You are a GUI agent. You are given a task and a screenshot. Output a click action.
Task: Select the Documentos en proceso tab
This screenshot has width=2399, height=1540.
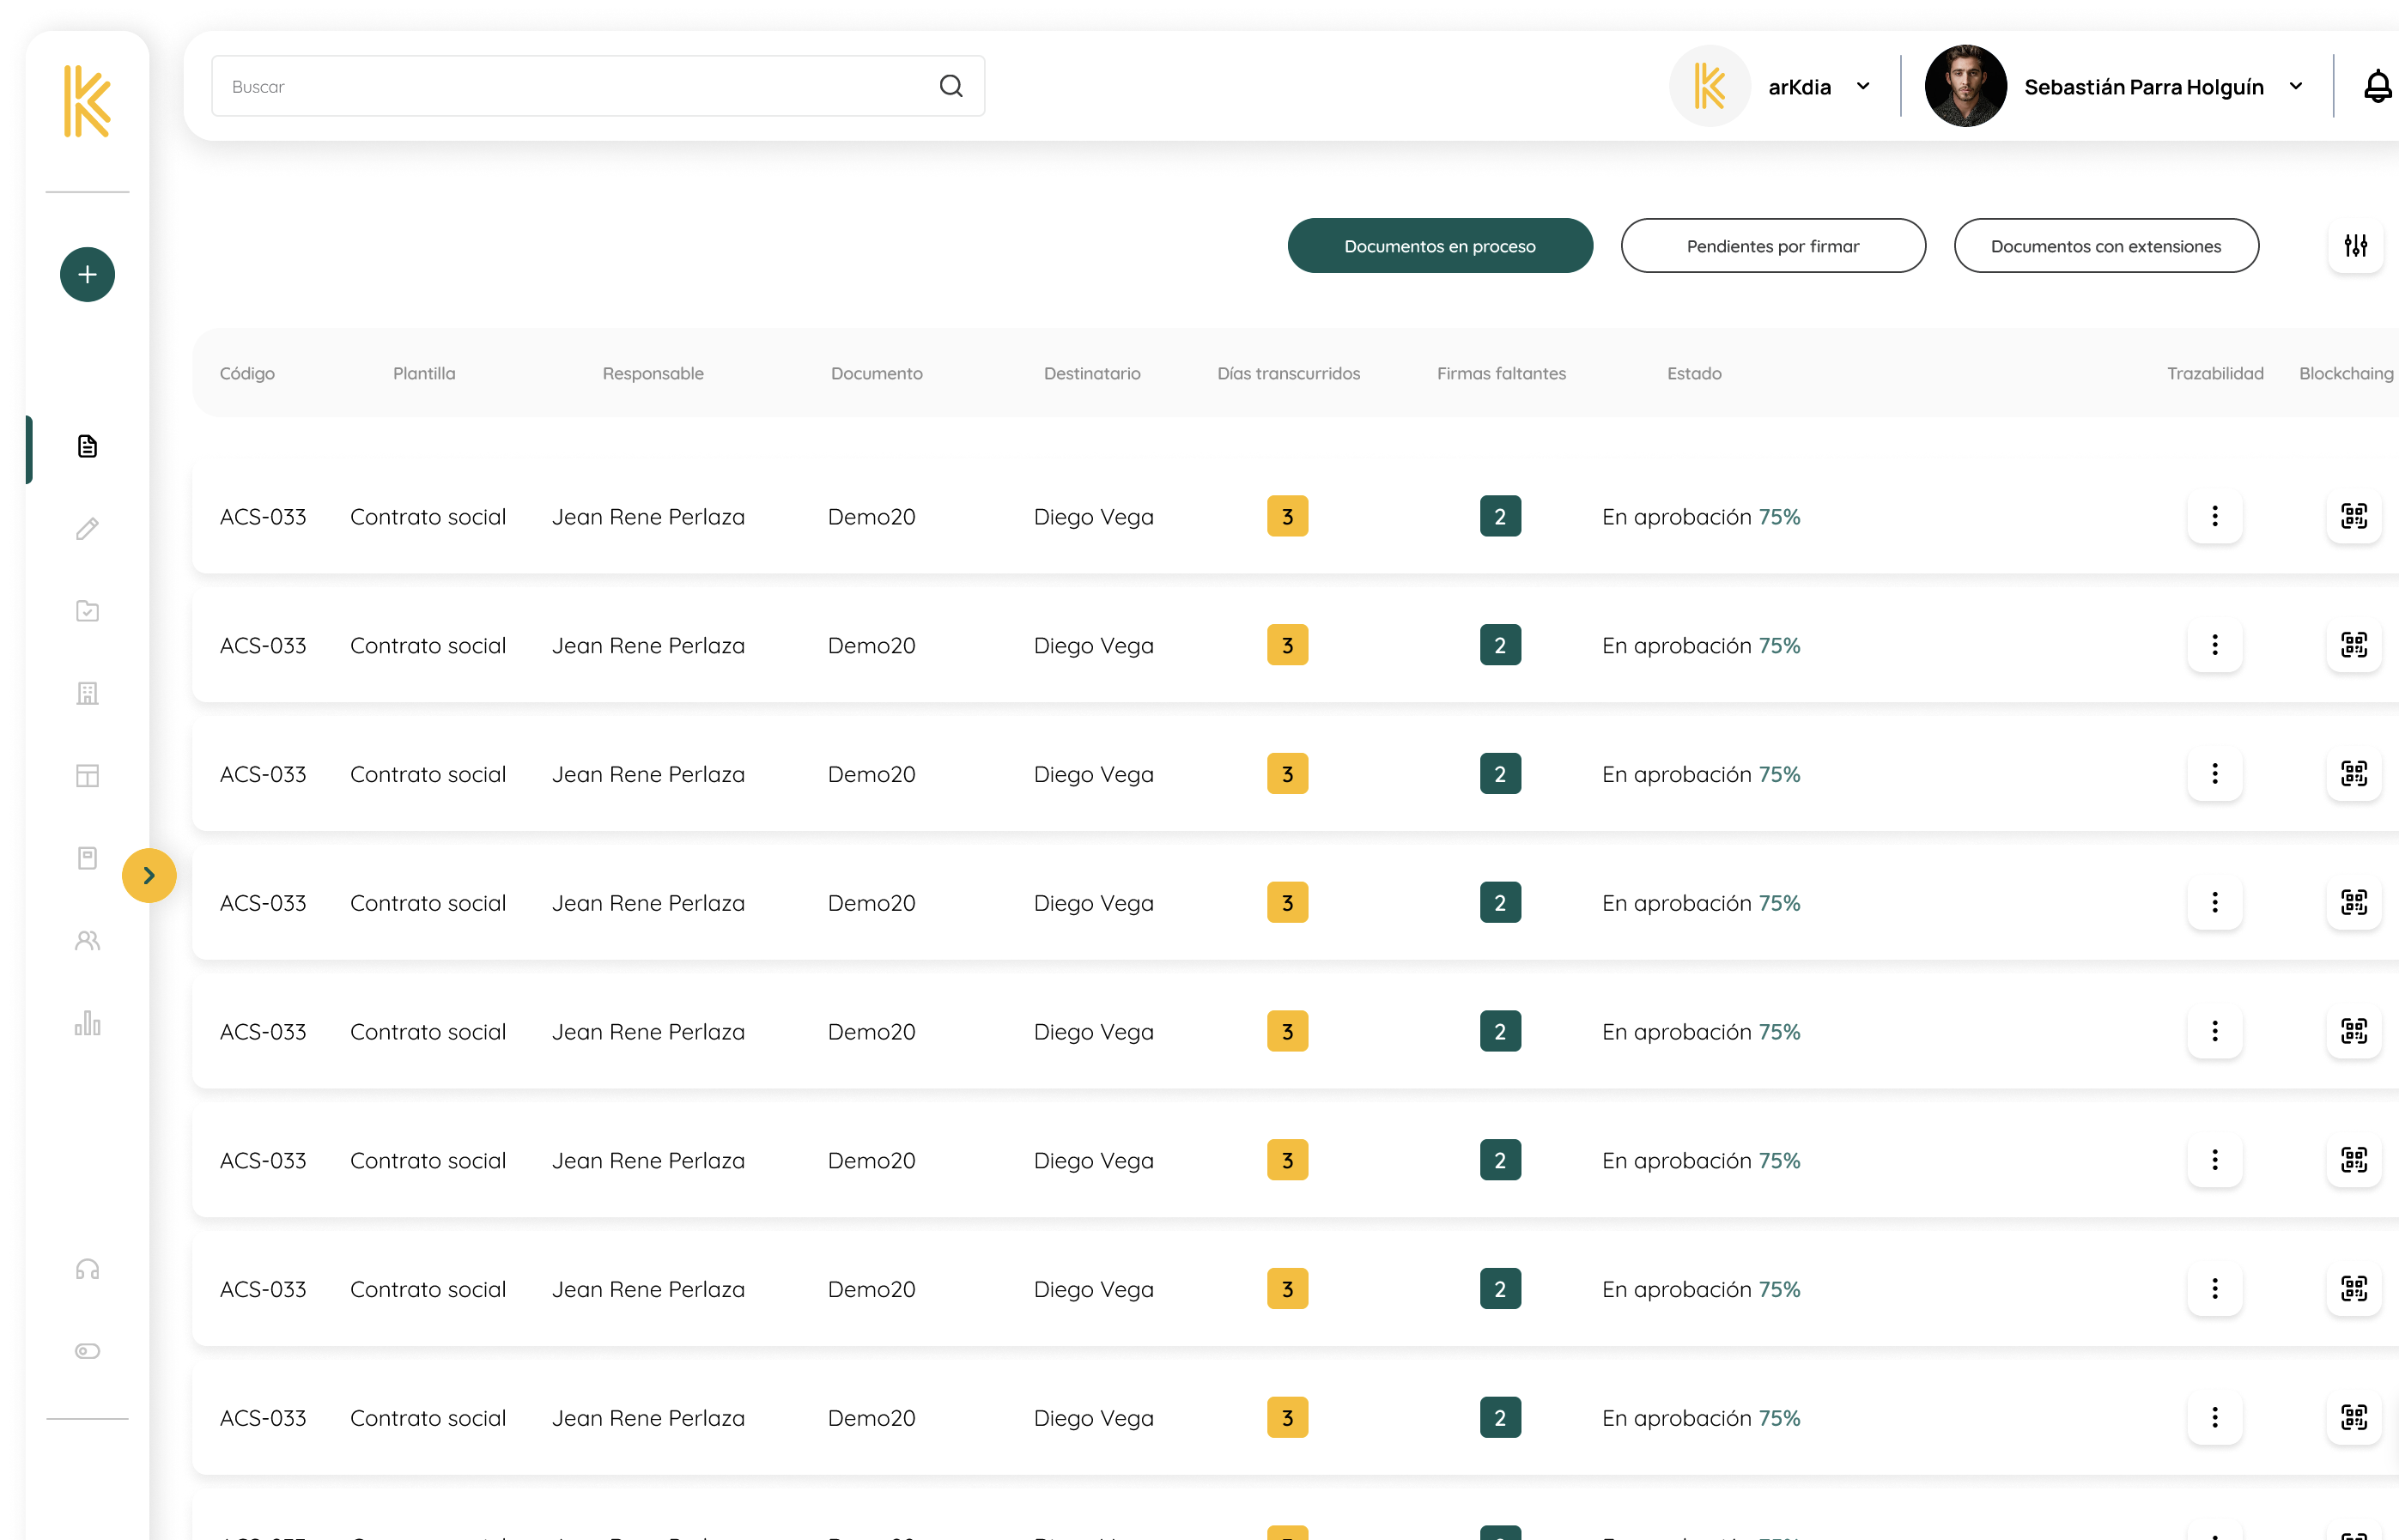click(1440, 245)
